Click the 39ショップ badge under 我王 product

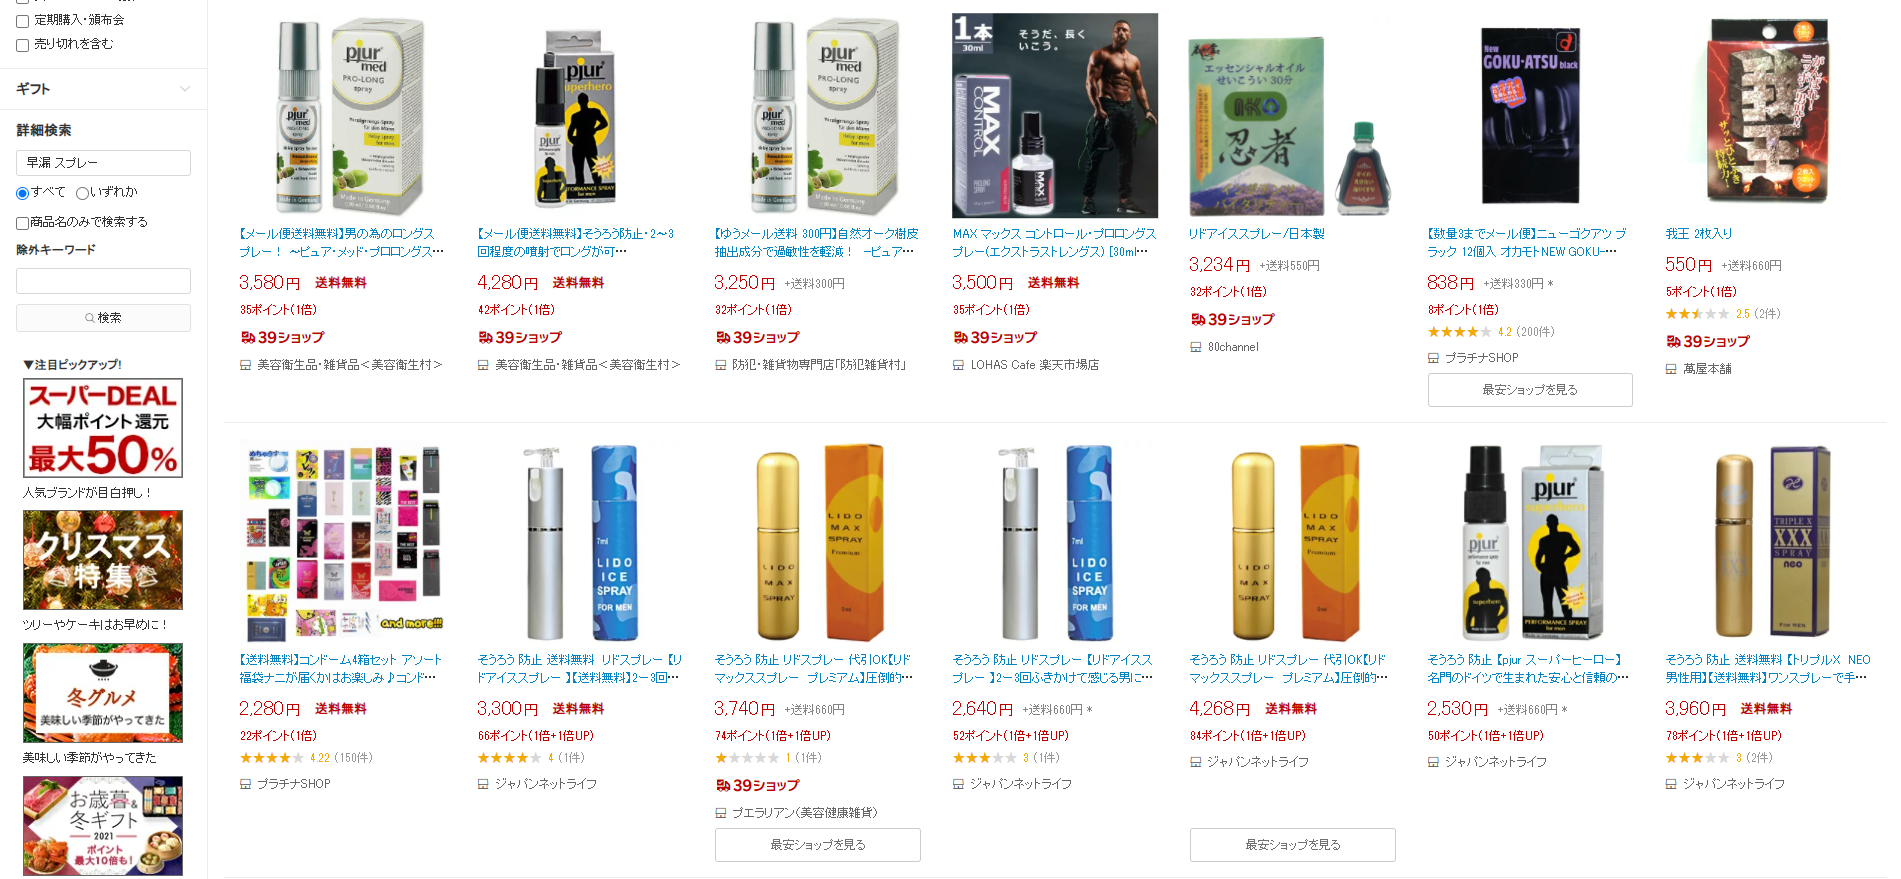(1708, 342)
